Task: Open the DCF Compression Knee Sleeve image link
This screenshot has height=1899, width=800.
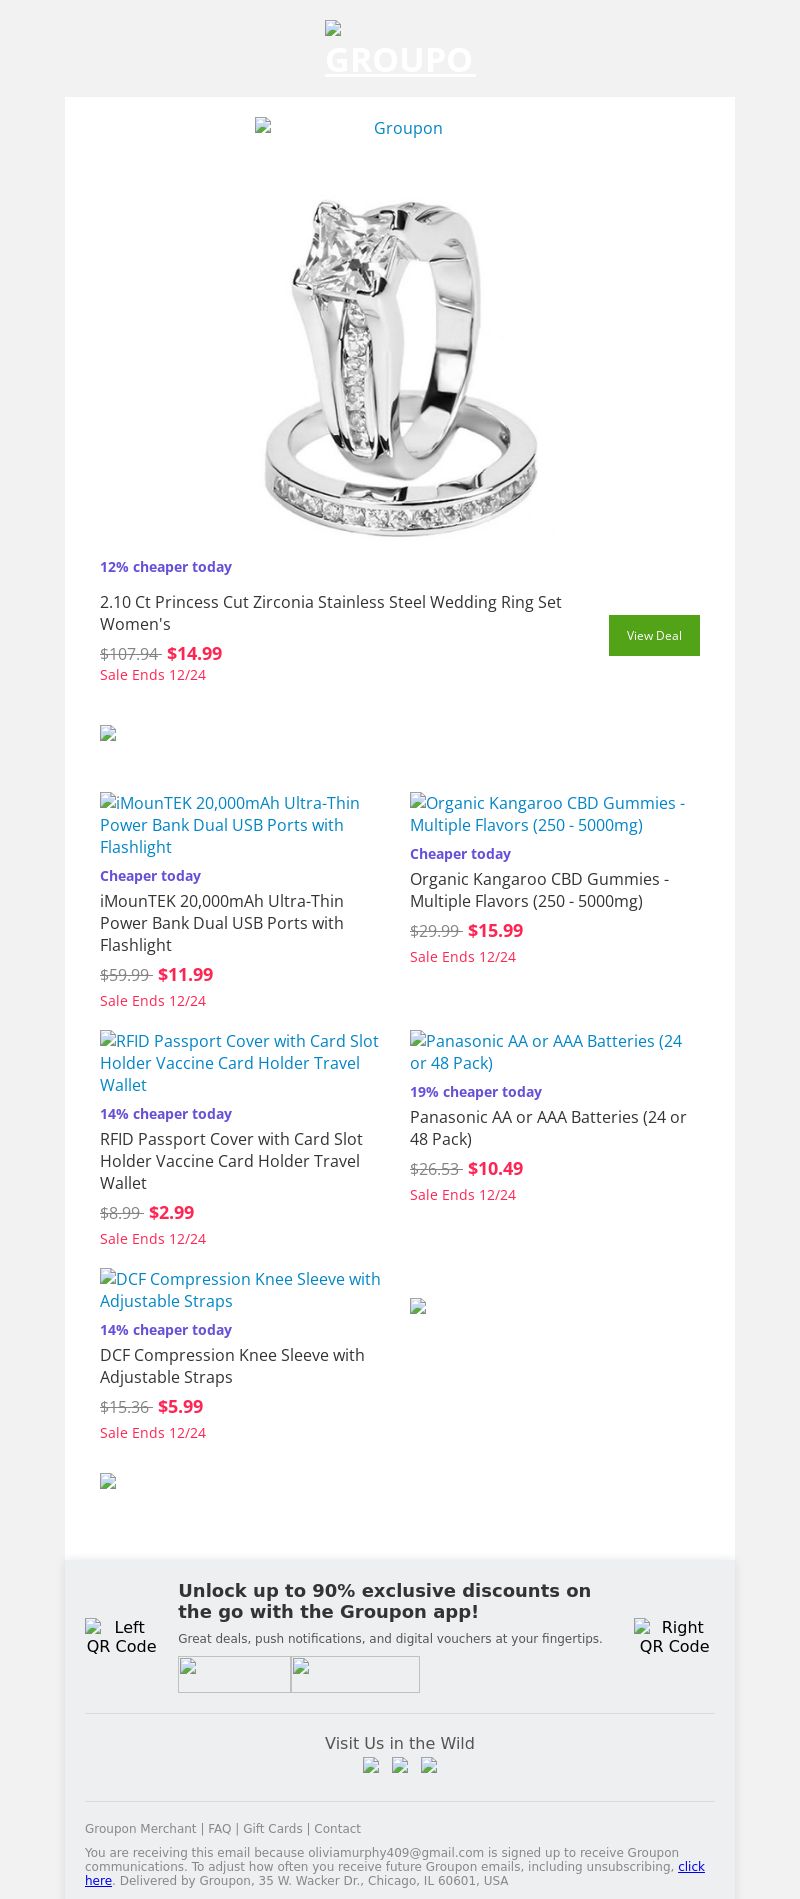Action: click(x=240, y=1290)
